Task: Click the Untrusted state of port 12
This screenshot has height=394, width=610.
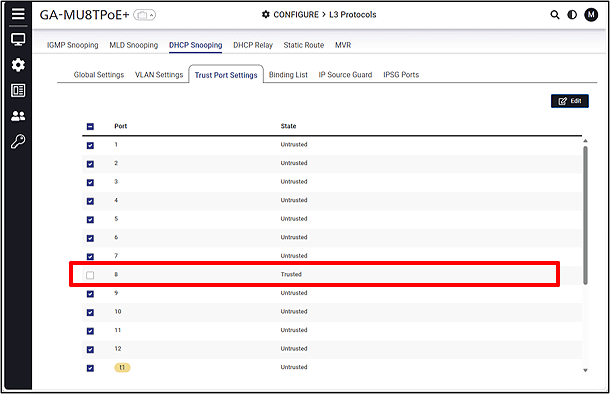Action: point(294,348)
